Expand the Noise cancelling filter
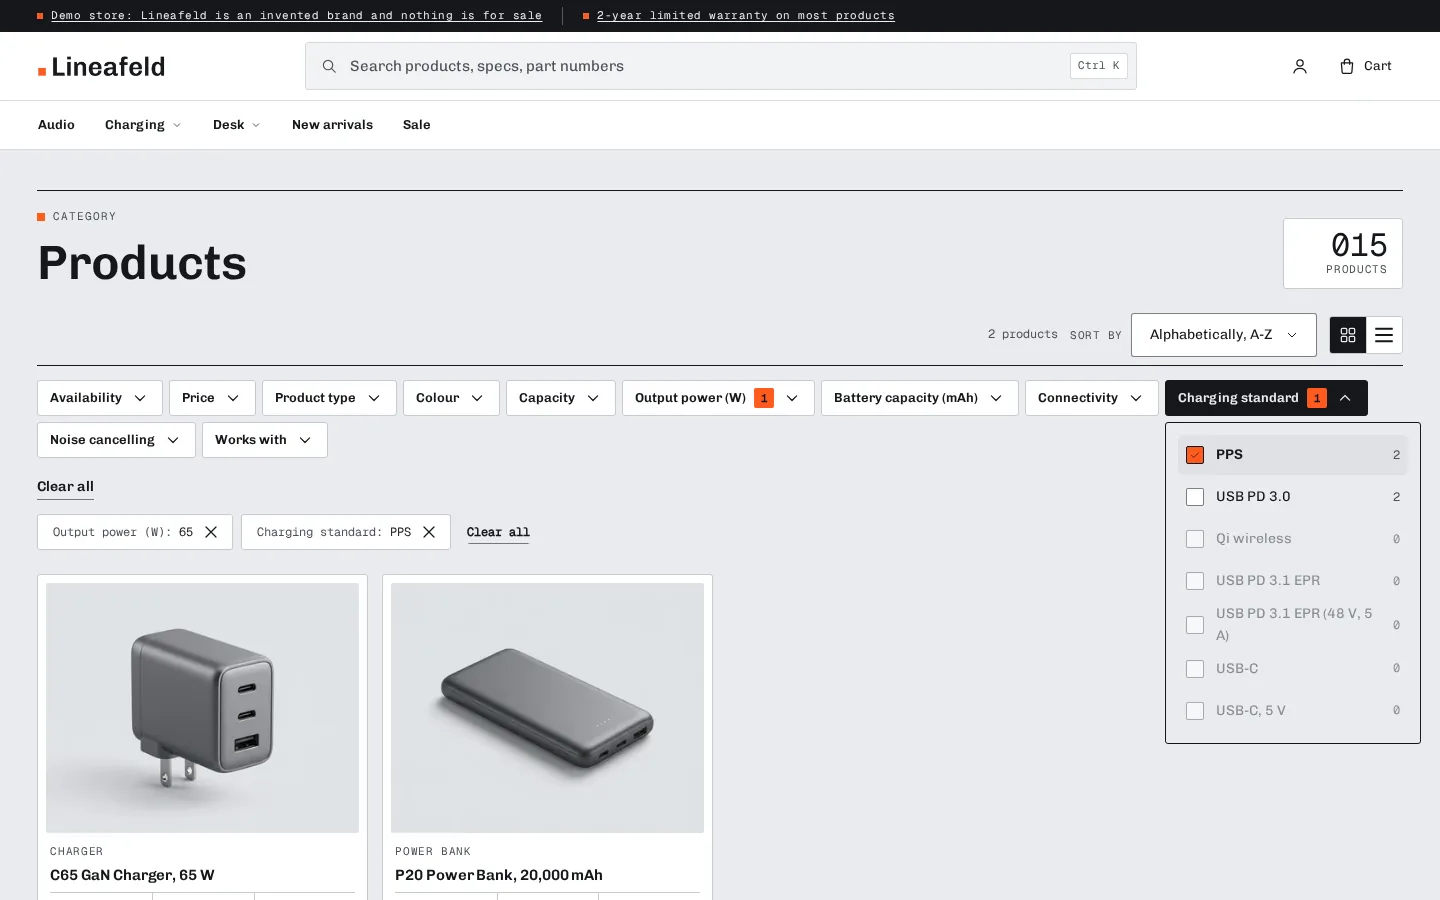The image size is (1440, 900). coord(116,440)
